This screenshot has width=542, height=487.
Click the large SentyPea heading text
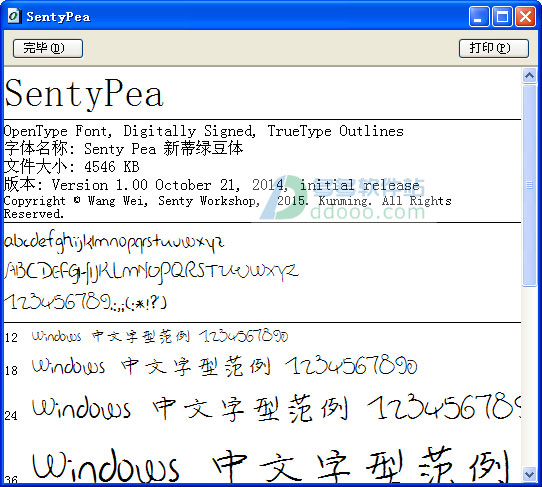(84, 93)
